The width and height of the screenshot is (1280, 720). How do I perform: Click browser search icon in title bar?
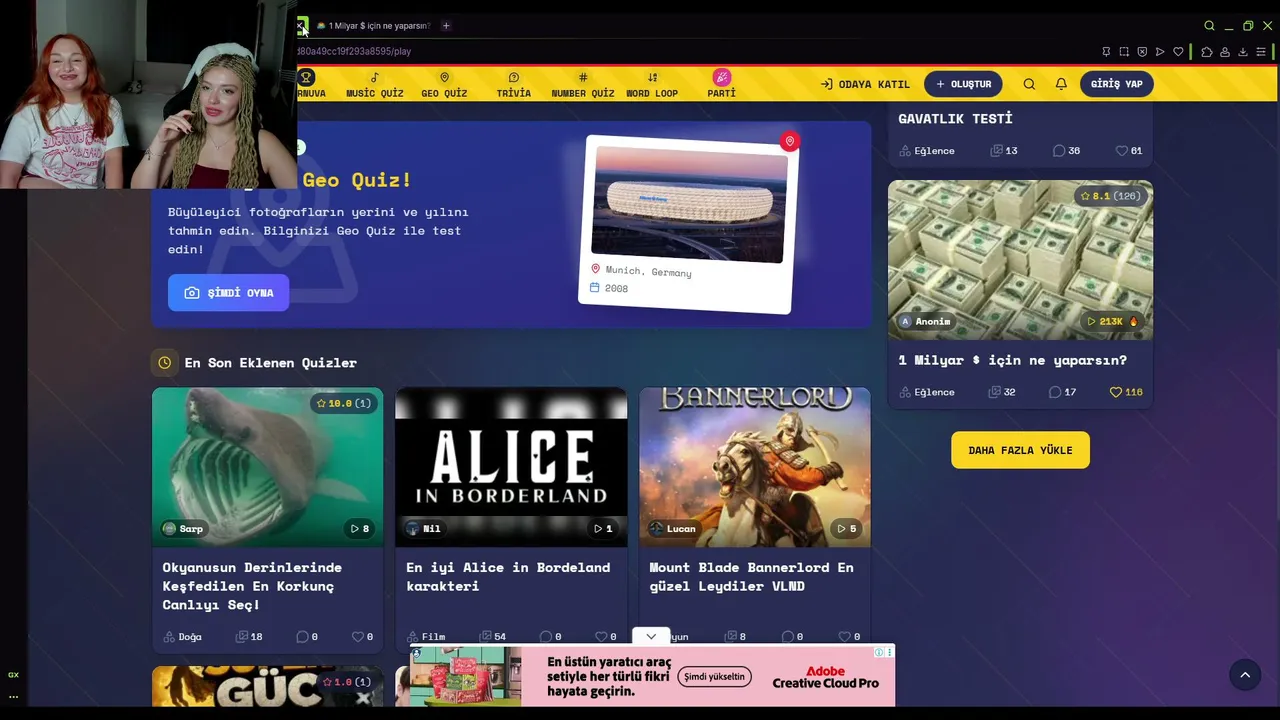tap(1209, 26)
